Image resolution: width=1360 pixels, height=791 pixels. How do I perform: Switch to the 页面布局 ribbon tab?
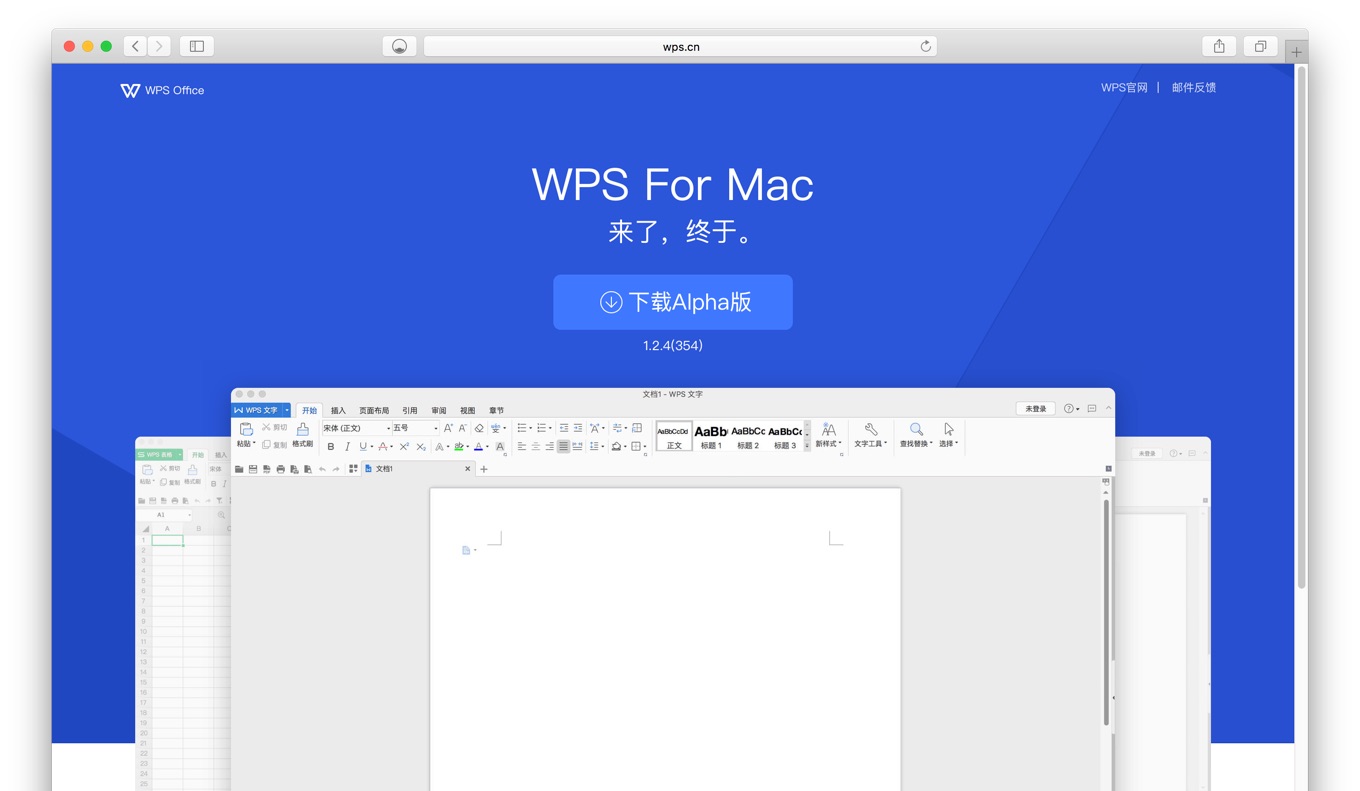pos(374,411)
